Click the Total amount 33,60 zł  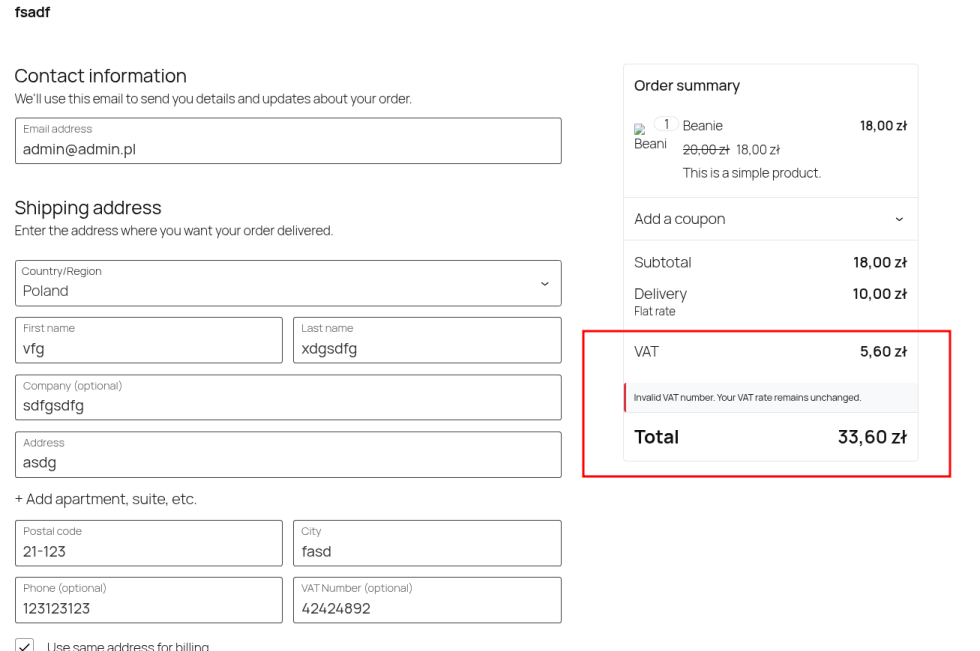coord(872,437)
